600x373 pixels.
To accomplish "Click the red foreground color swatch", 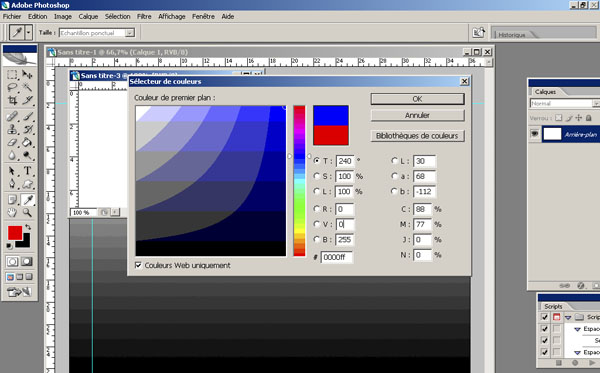I will (15, 233).
